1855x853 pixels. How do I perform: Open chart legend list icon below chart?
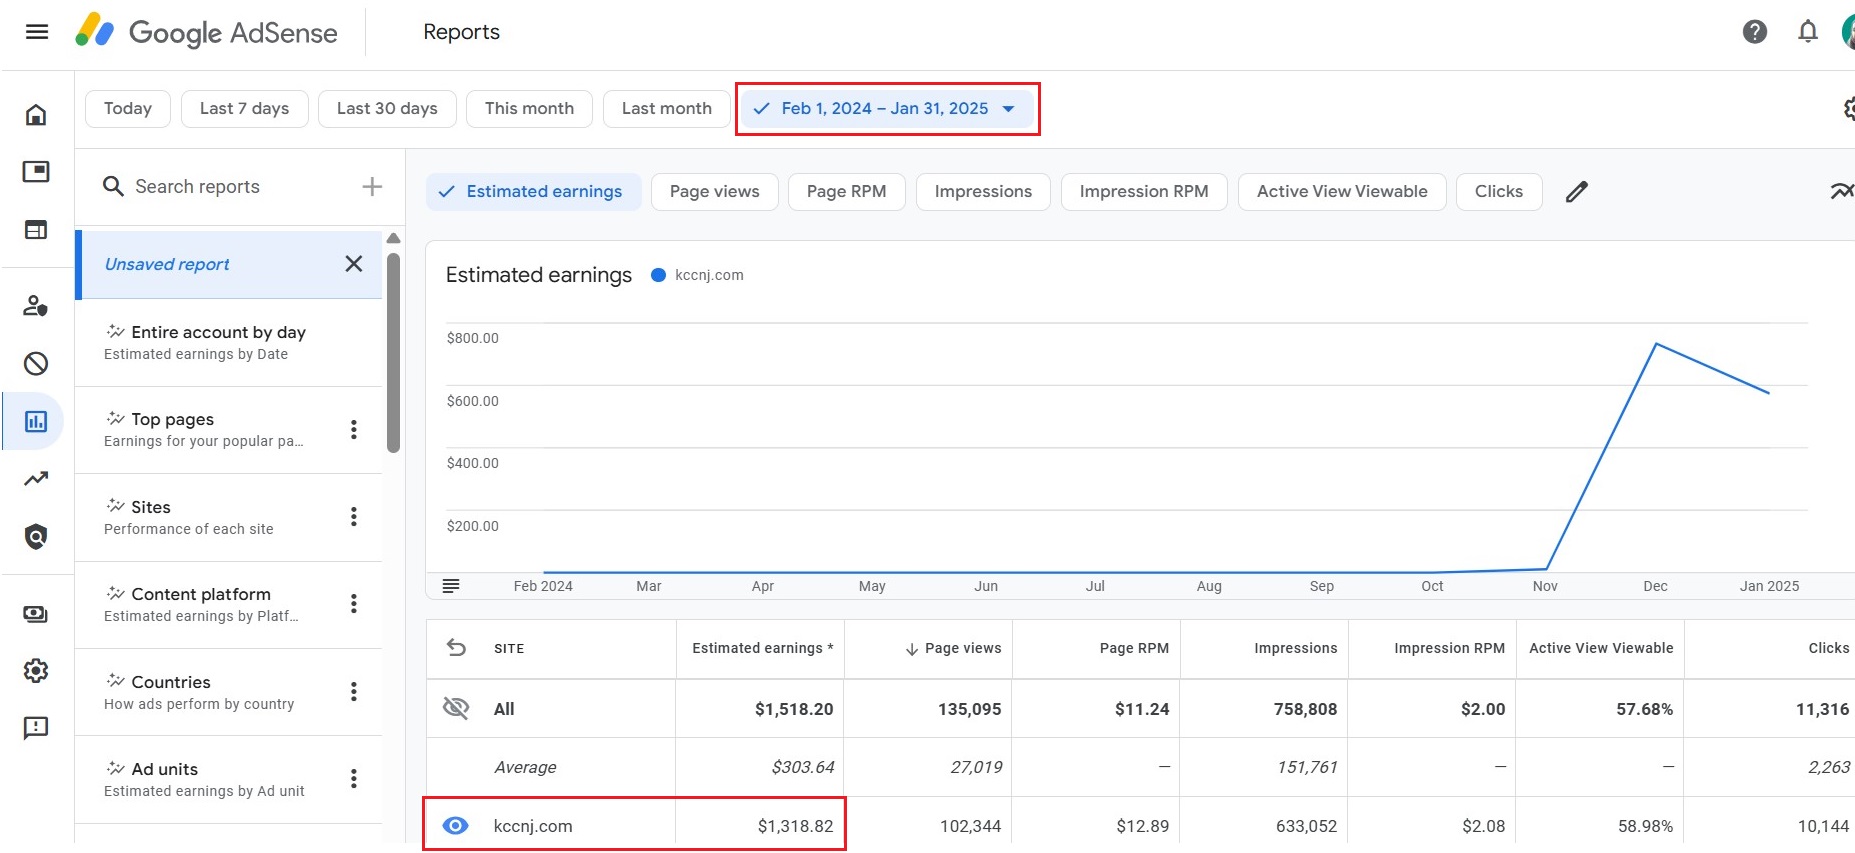(x=451, y=586)
